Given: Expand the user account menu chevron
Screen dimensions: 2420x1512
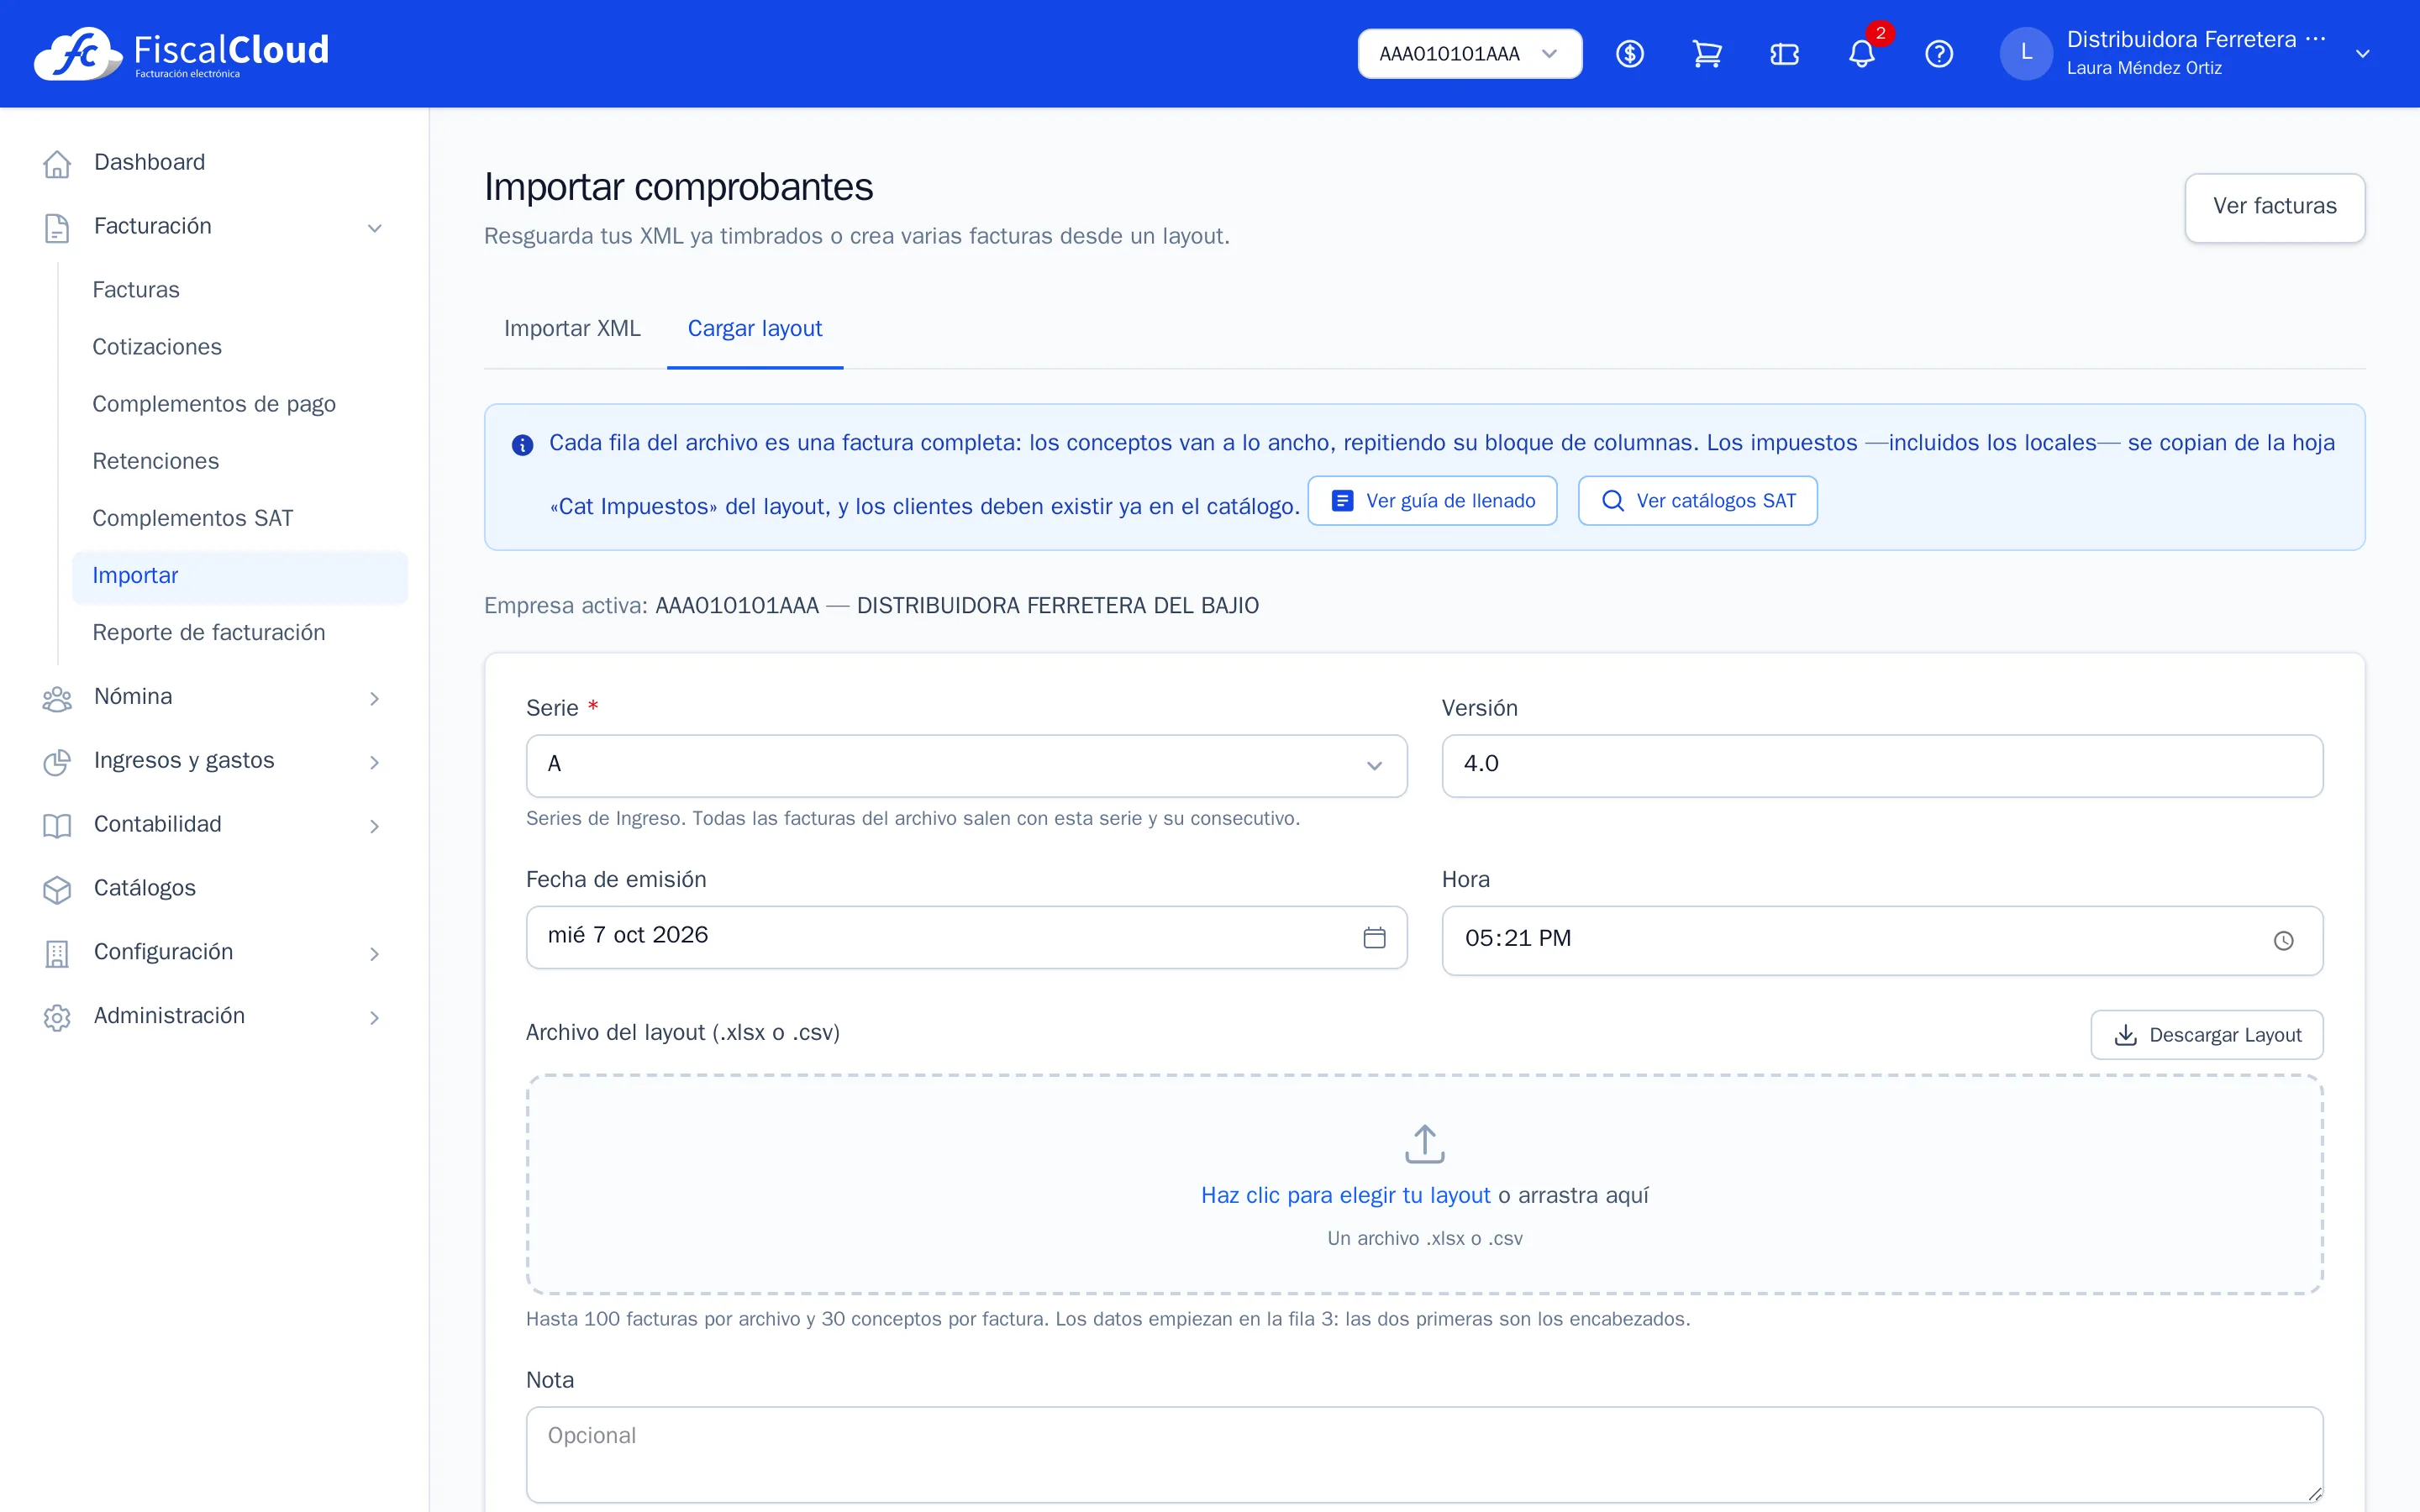Looking at the screenshot, I should [2363, 54].
